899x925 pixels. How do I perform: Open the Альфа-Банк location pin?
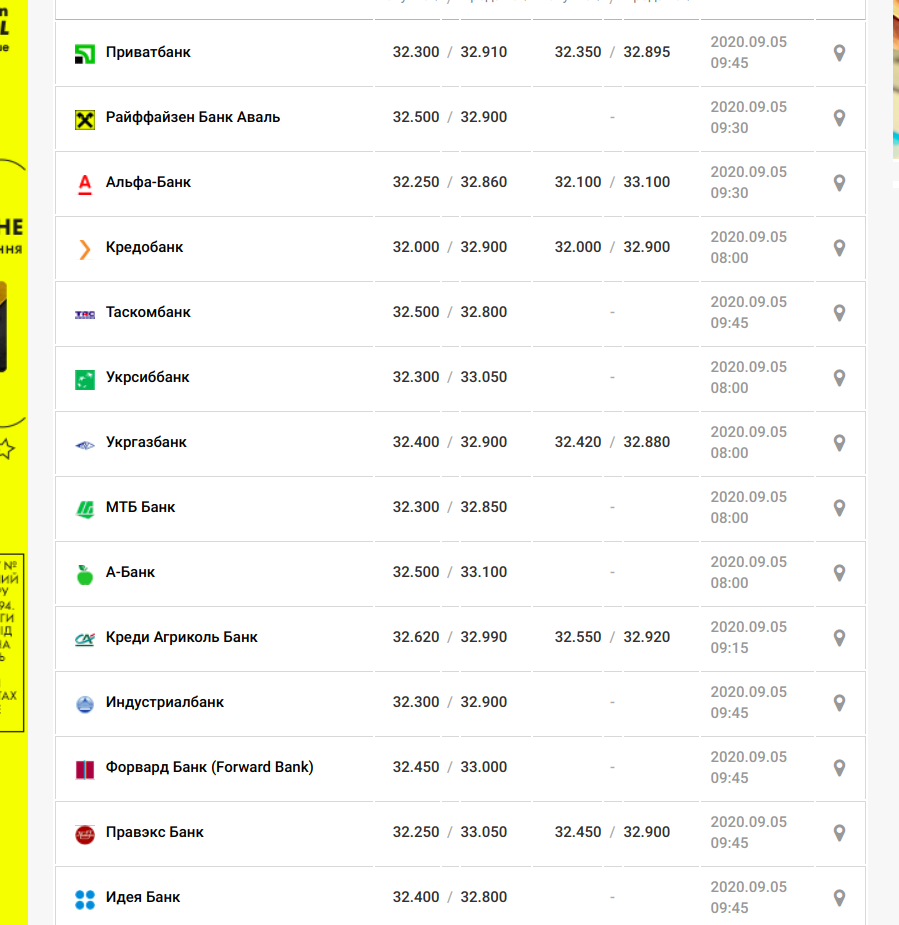coord(839,183)
